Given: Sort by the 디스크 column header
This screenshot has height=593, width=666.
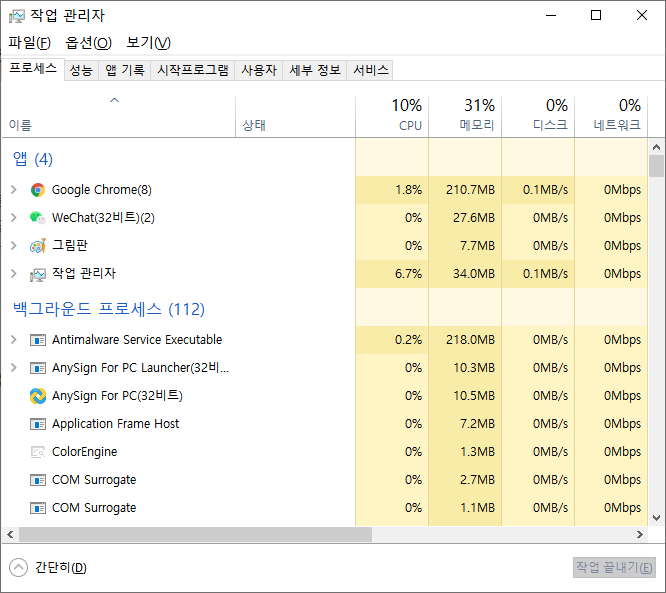Looking at the screenshot, I should coord(538,117).
